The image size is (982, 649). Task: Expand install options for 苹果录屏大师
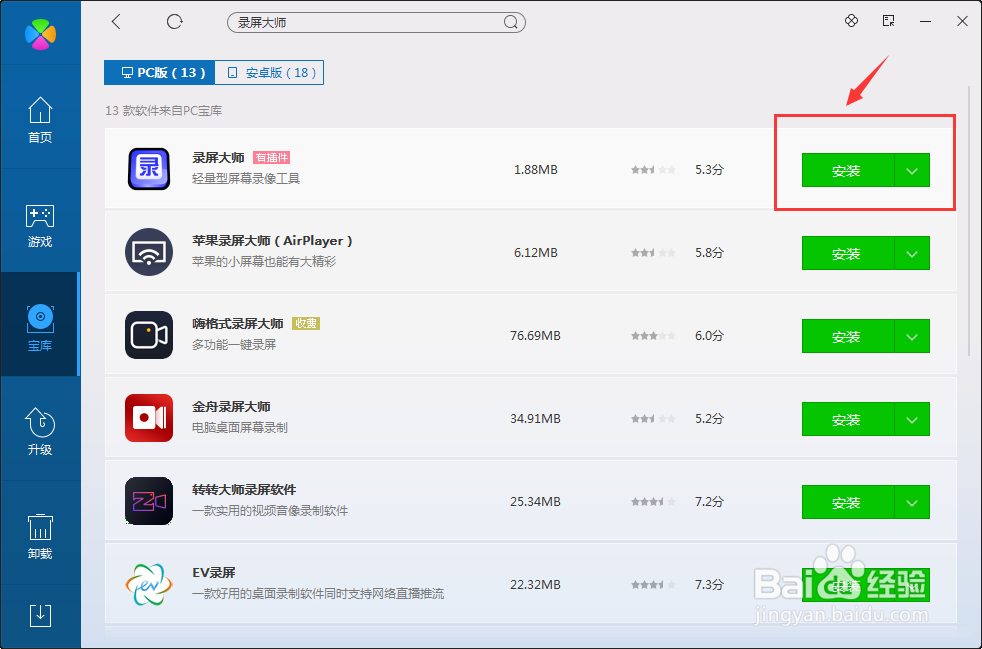pyautogui.click(x=912, y=254)
